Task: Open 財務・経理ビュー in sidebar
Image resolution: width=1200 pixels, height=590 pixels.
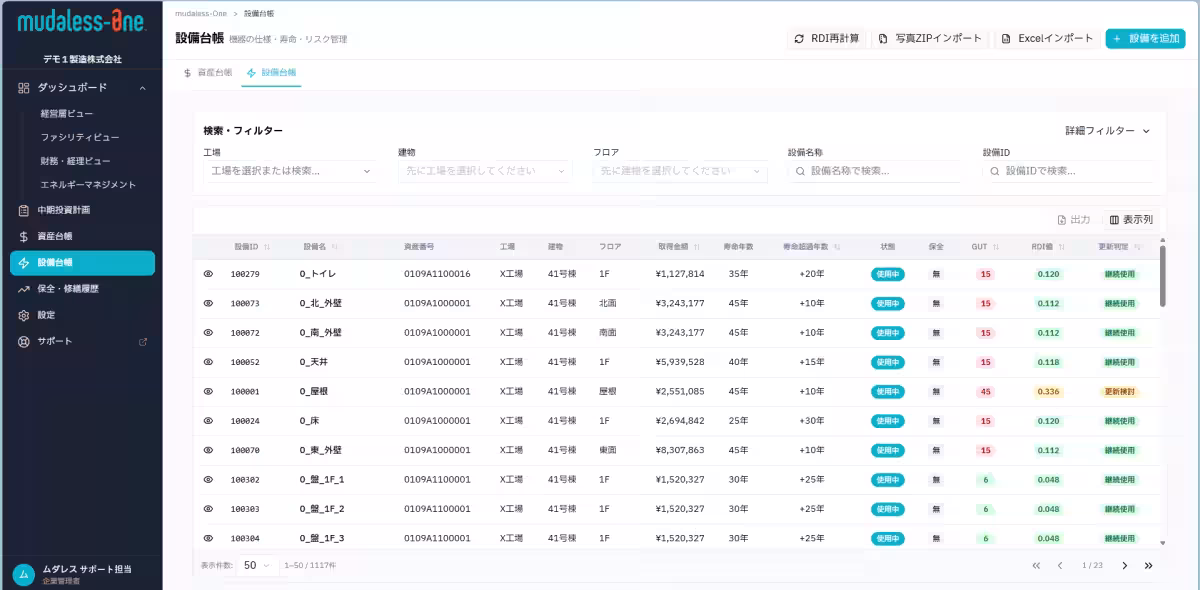Action: point(76,161)
